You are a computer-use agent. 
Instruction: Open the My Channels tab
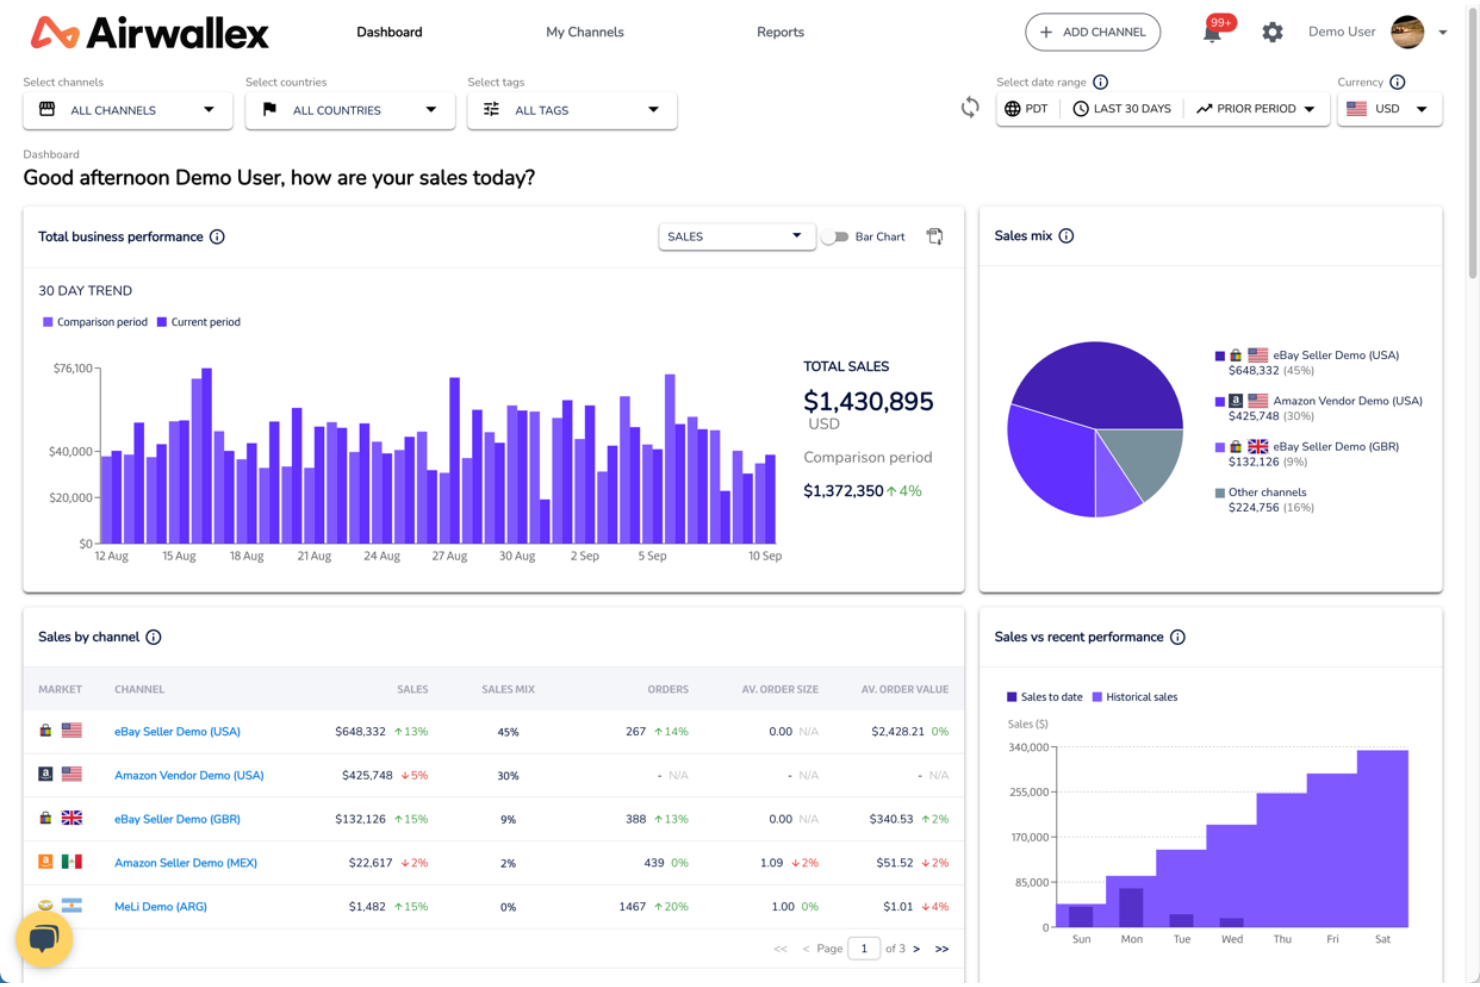click(584, 31)
